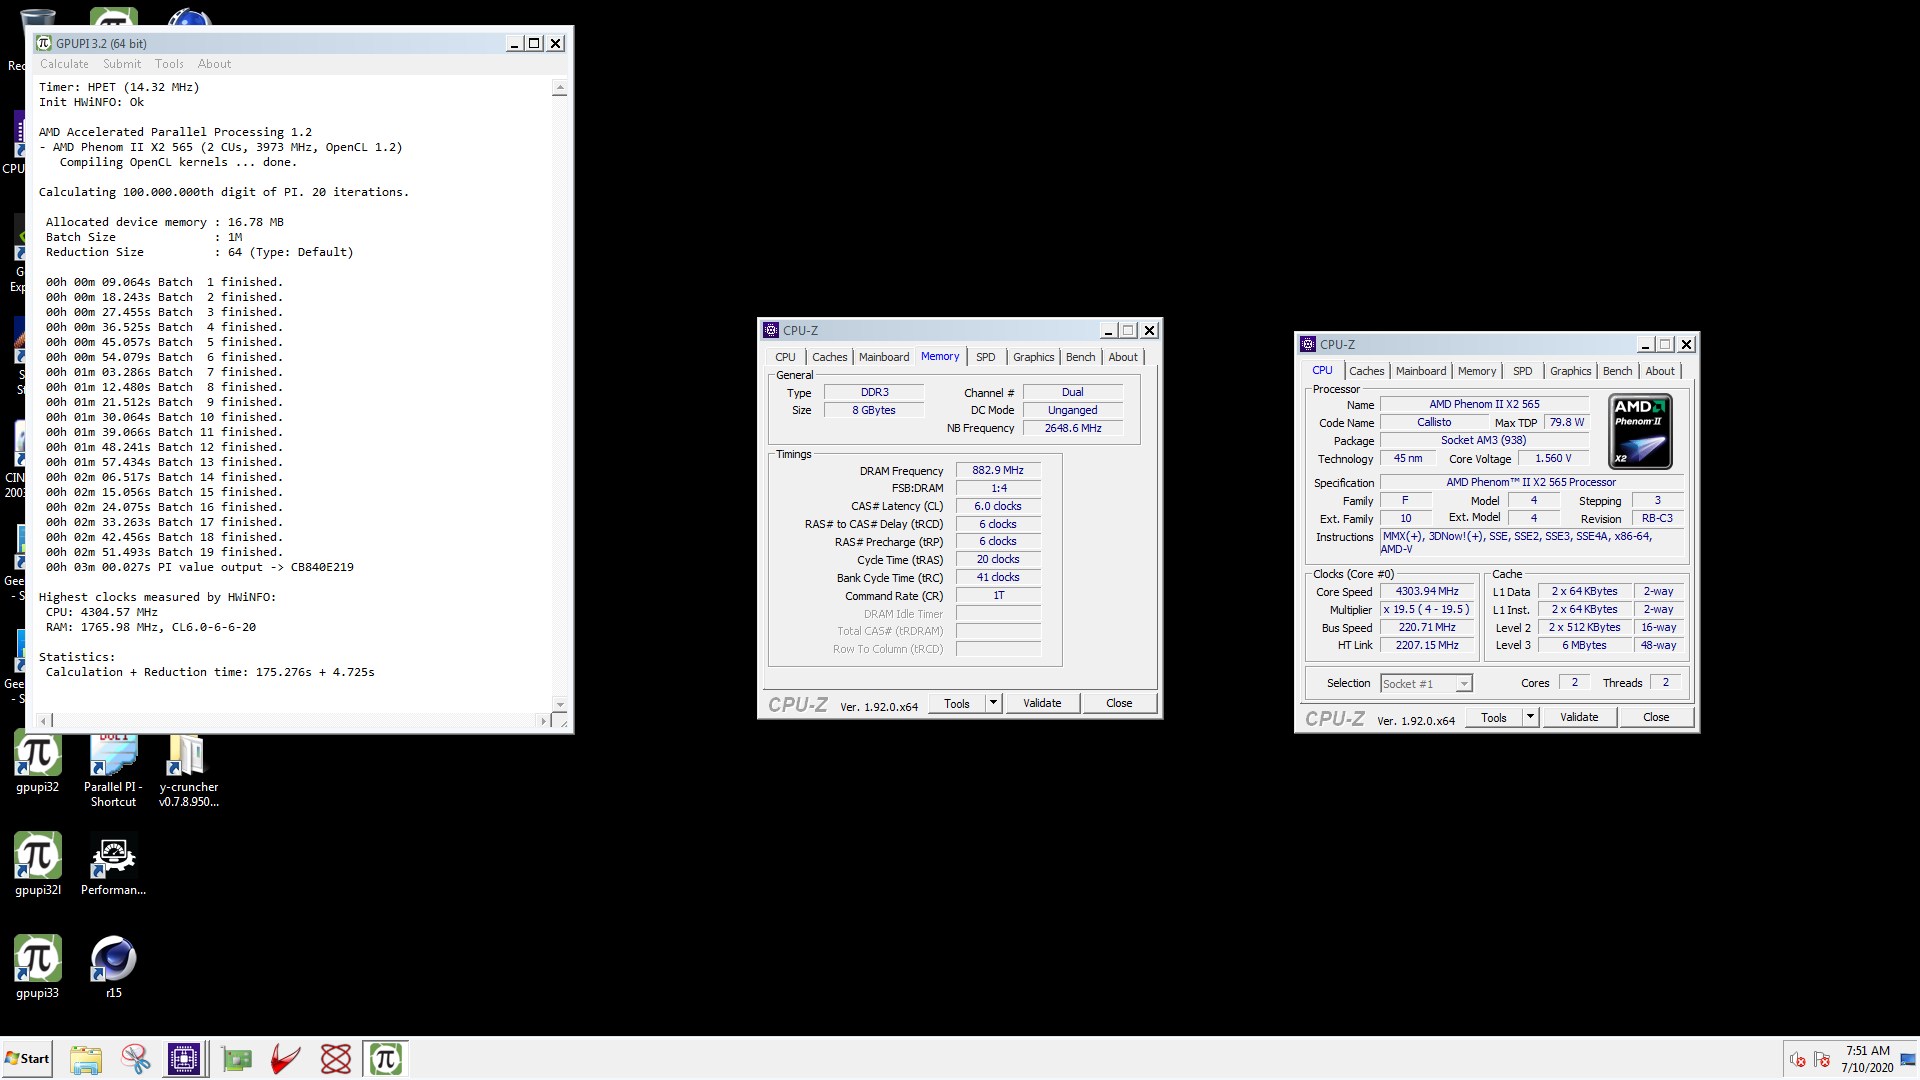Select the Graphics tab in right CPU-Z window
The width and height of the screenshot is (1920, 1080).
(x=1570, y=371)
